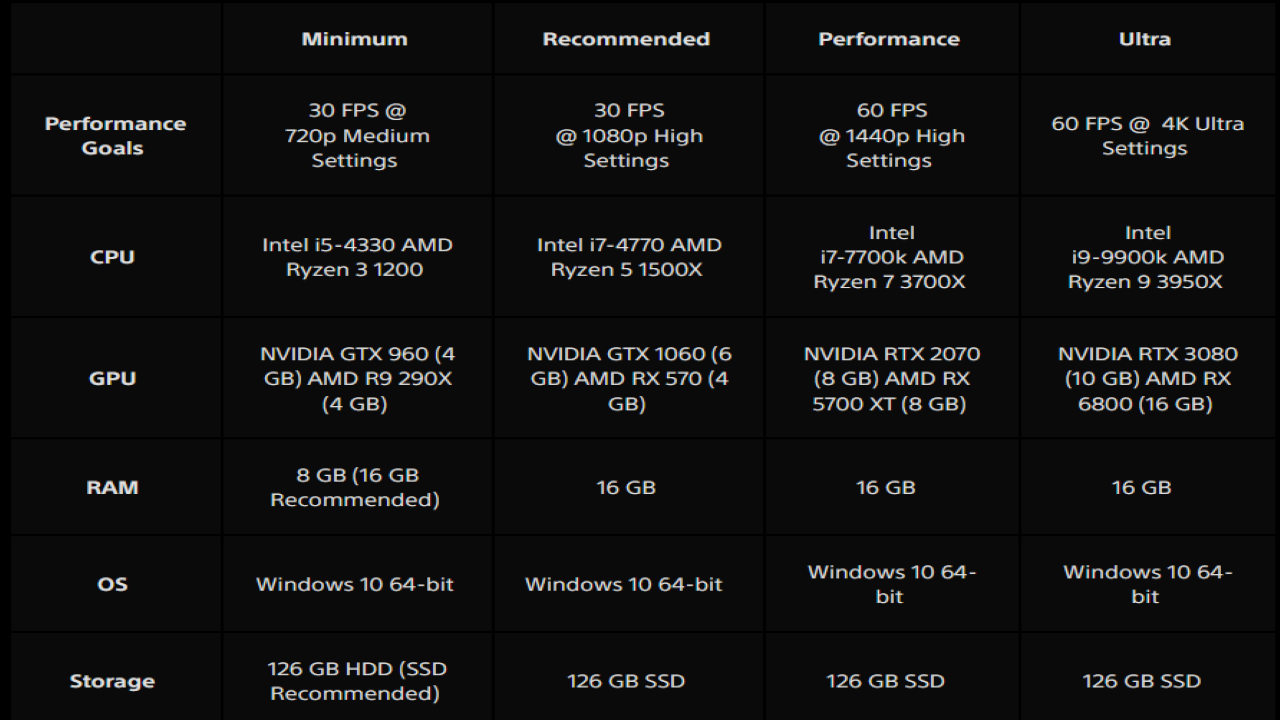
Task: Click the RAM row label
Action: [x=112, y=488]
